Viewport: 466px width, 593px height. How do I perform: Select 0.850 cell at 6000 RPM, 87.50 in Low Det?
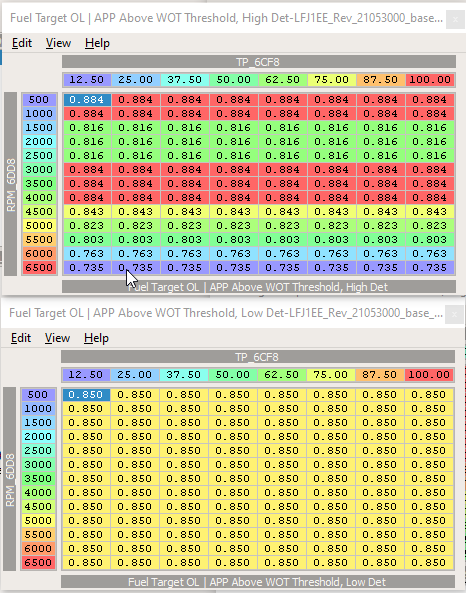point(380,548)
